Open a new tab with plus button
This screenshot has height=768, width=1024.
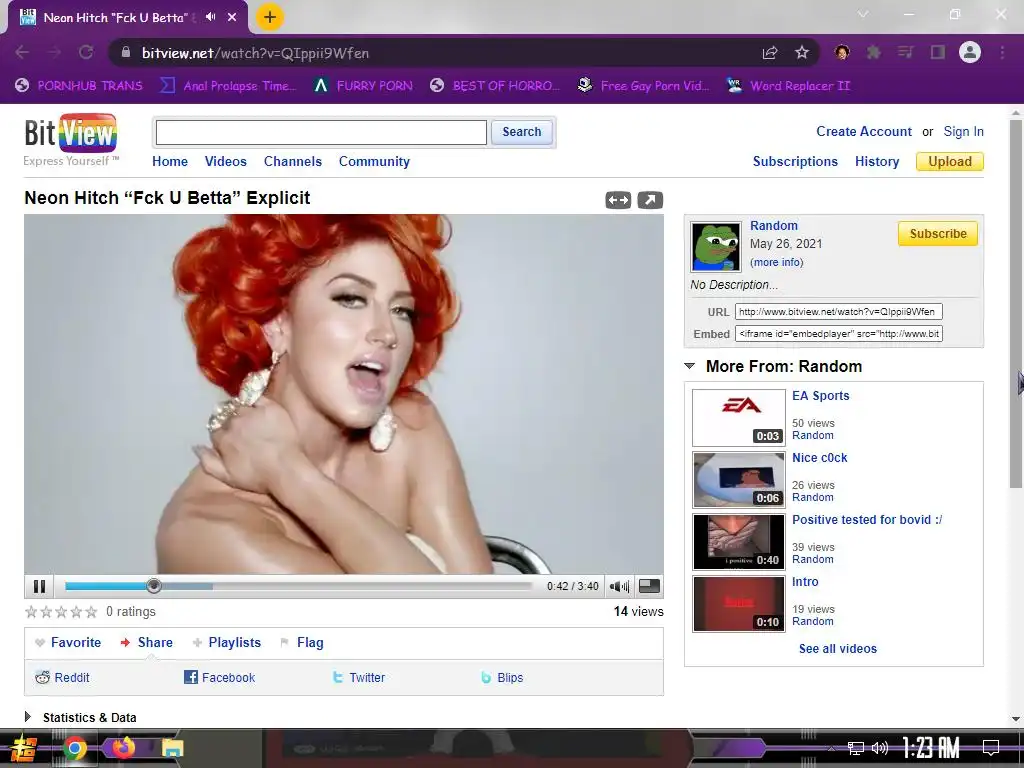pos(270,18)
